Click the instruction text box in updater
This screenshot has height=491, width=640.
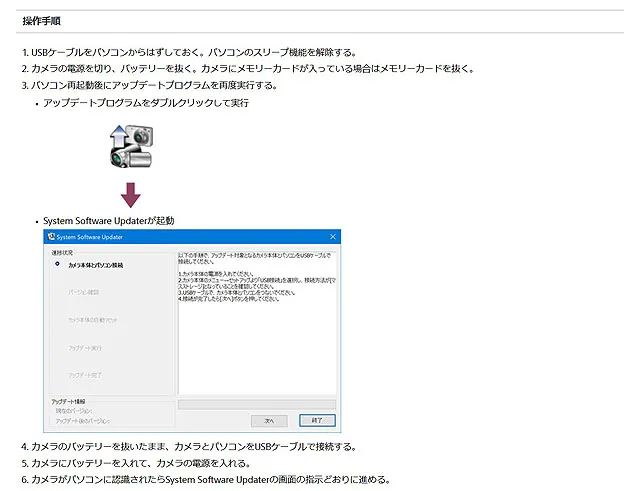tap(257, 323)
